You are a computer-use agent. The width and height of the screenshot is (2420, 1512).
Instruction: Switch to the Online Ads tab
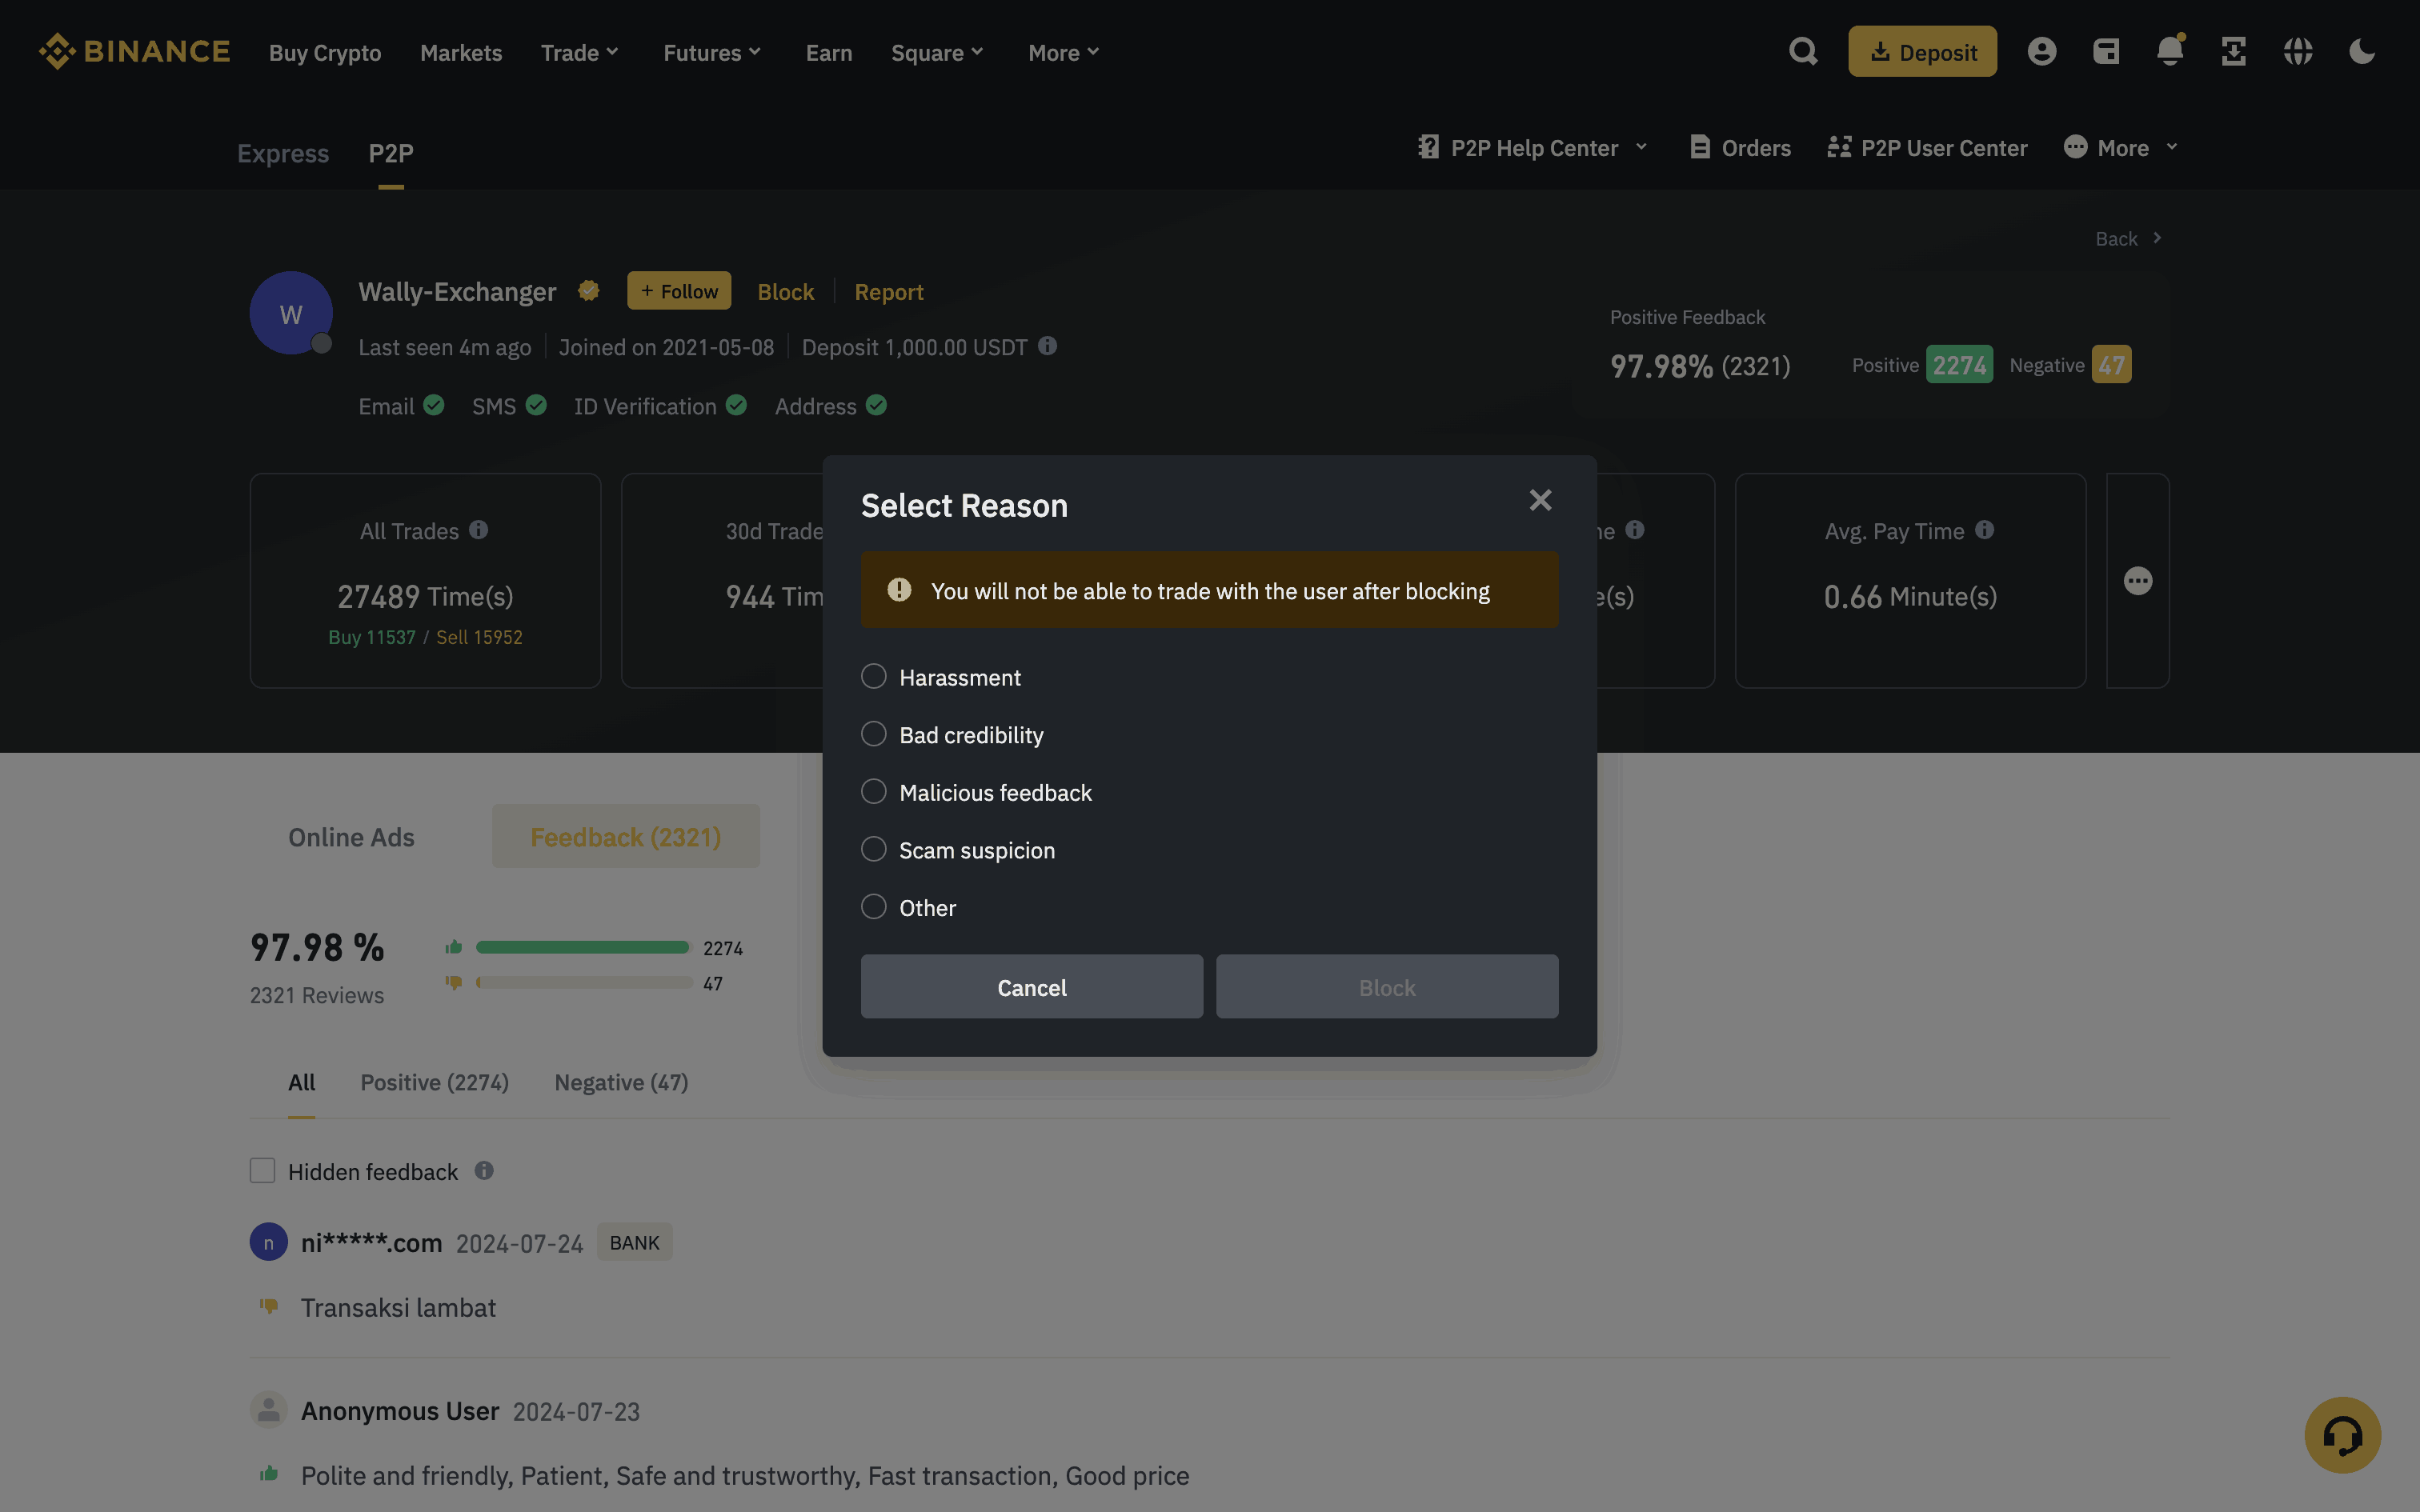[351, 837]
